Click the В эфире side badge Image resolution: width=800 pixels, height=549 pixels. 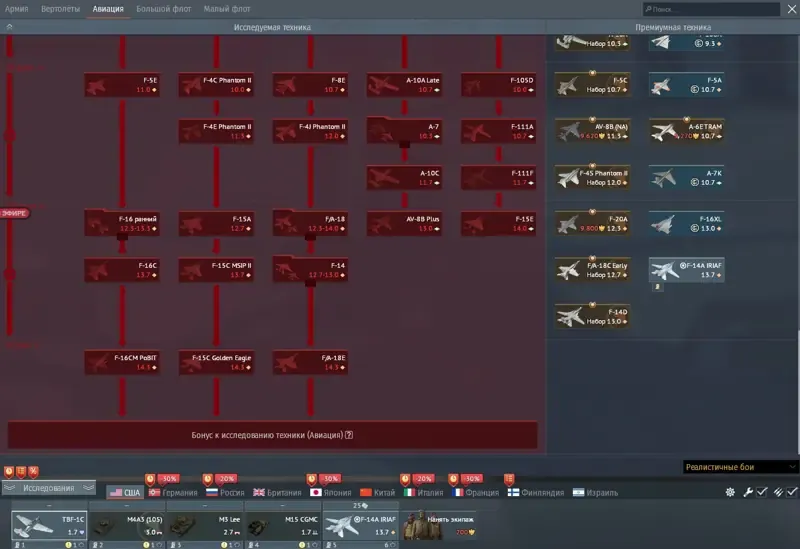pos(14,213)
